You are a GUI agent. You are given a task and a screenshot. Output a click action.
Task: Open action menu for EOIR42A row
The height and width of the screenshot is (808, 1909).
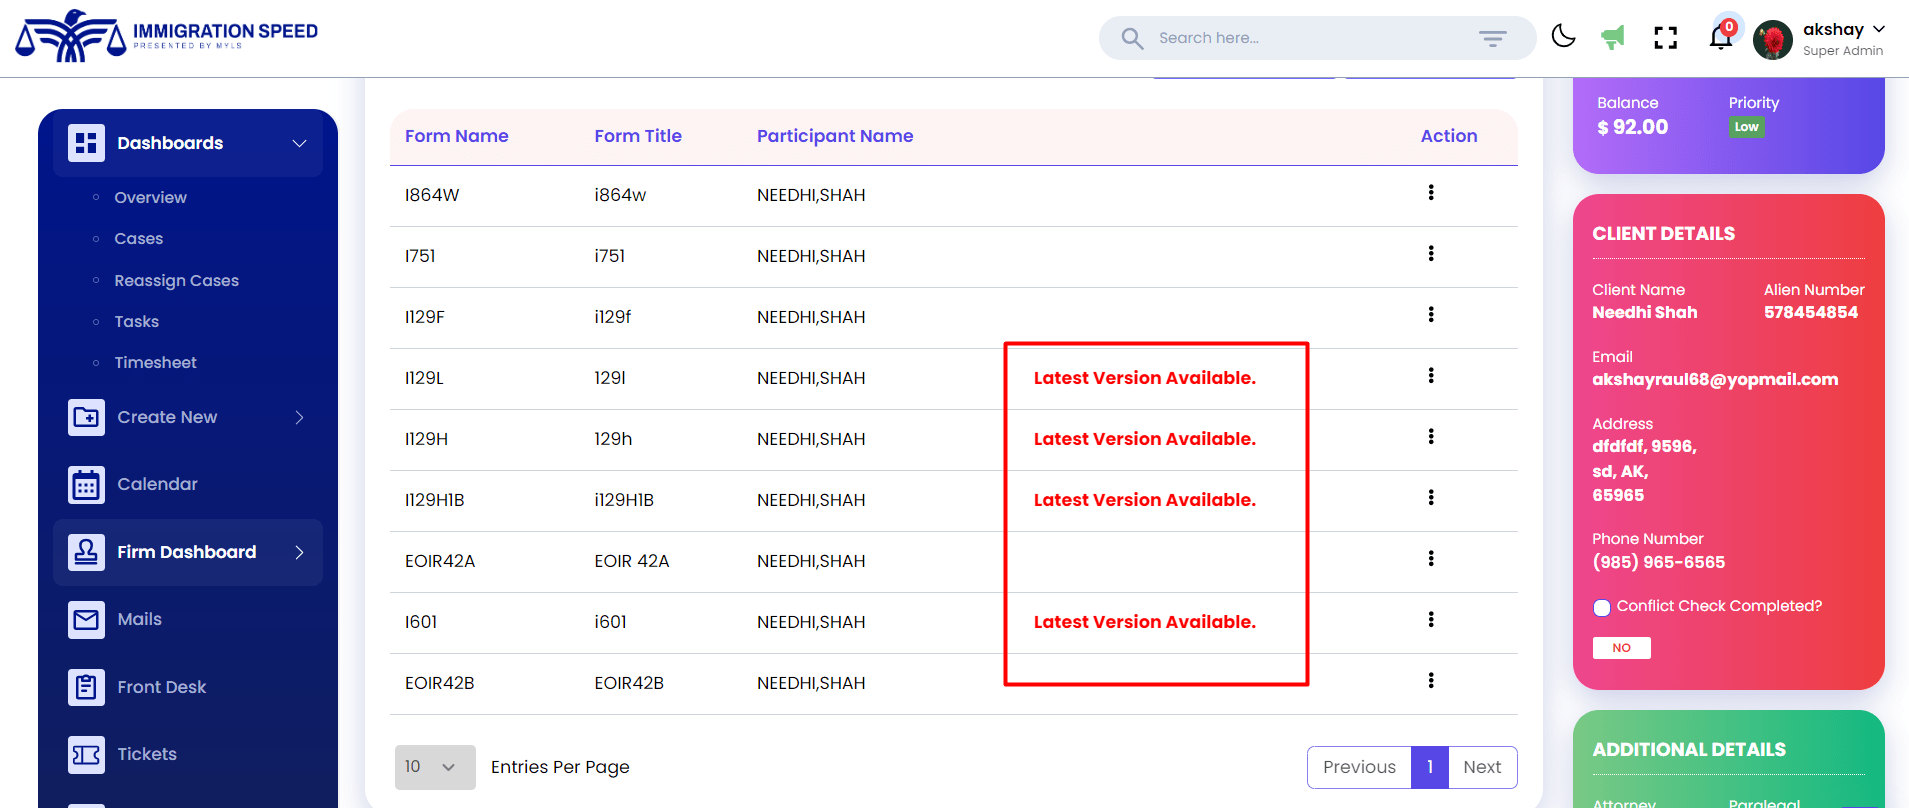pyautogui.click(x=1431, y=558)
